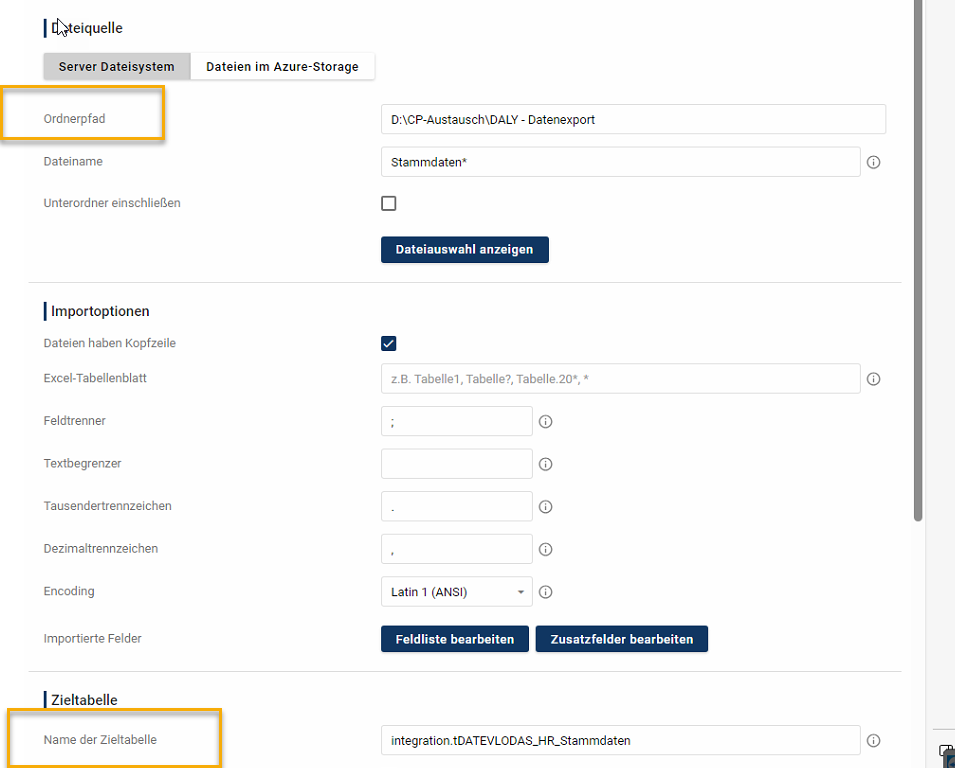
Task: Show the Tausendertrennzeichen info icon help
Action: click(546, 507)
